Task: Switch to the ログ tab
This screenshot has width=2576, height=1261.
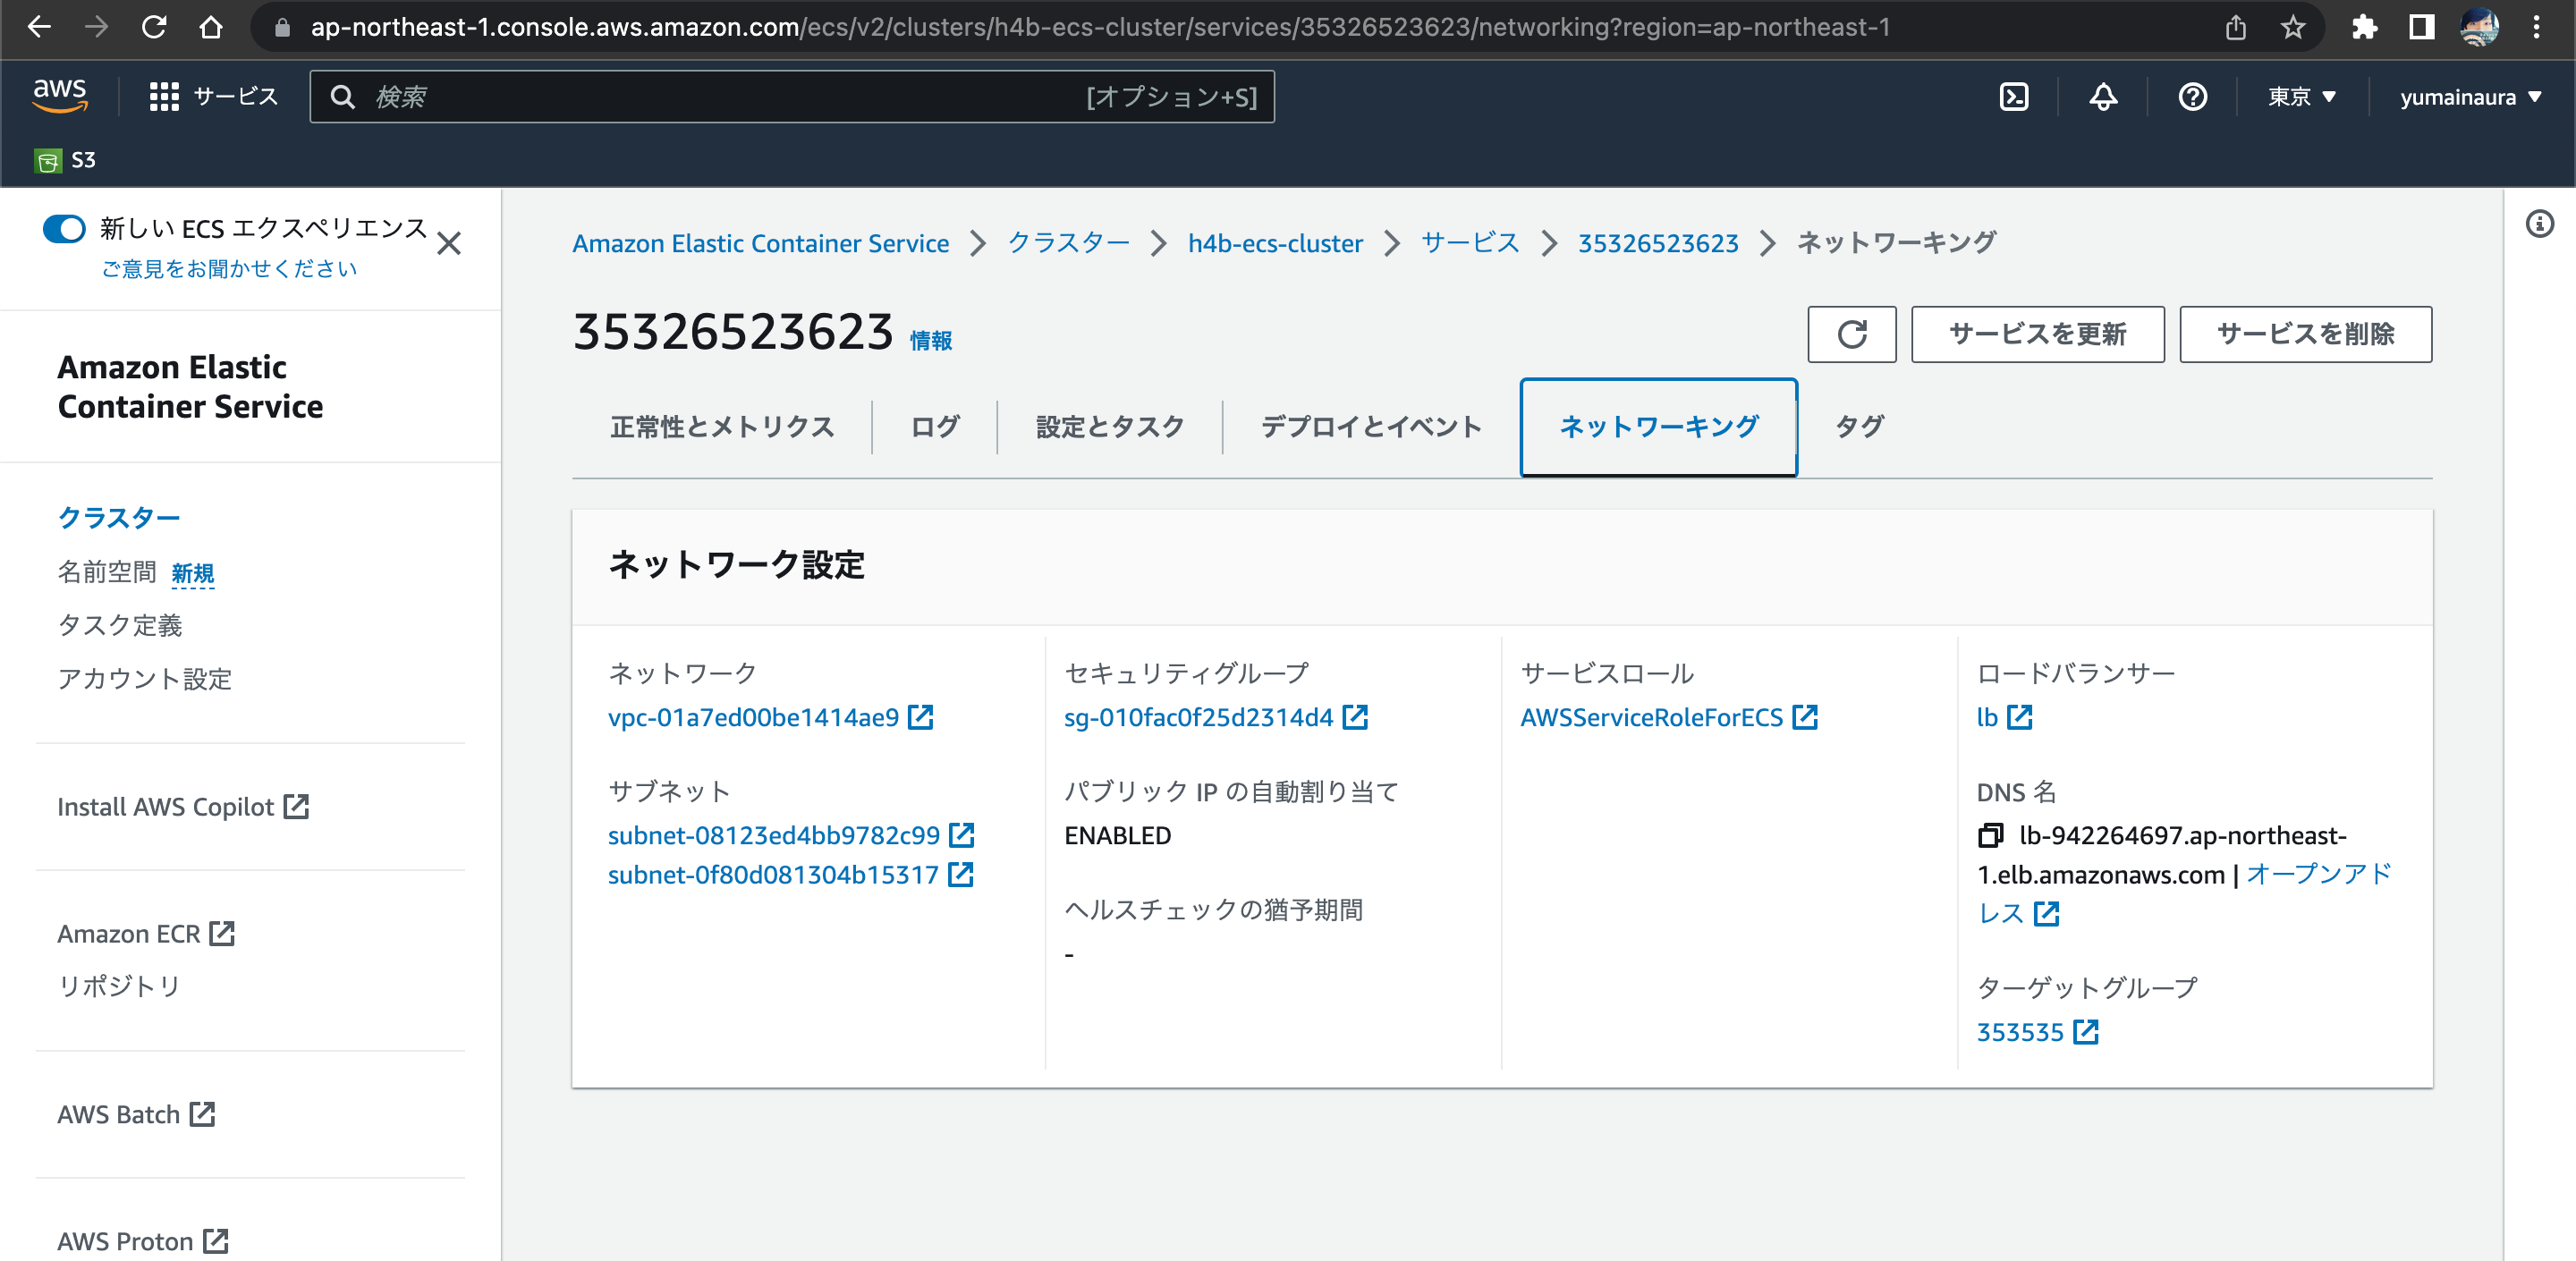Action: tap(935, 427)
